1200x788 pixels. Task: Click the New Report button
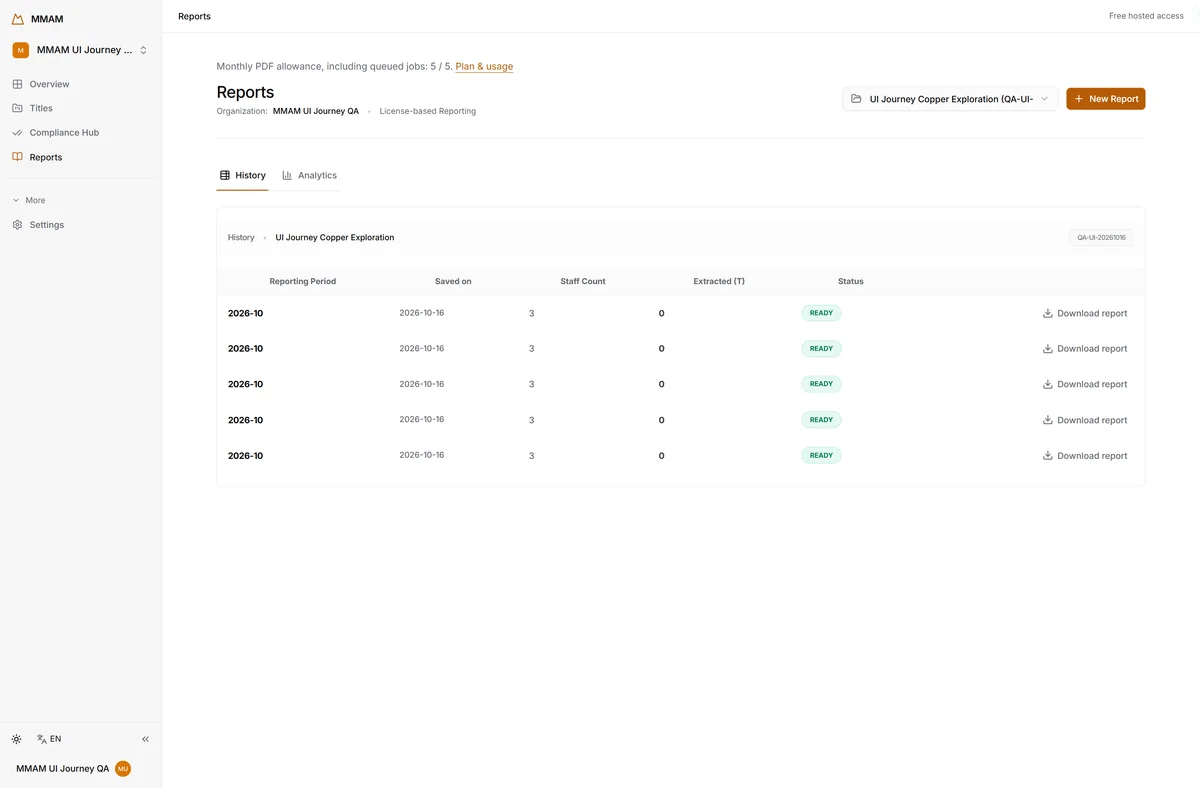(x=1106, y=99)
